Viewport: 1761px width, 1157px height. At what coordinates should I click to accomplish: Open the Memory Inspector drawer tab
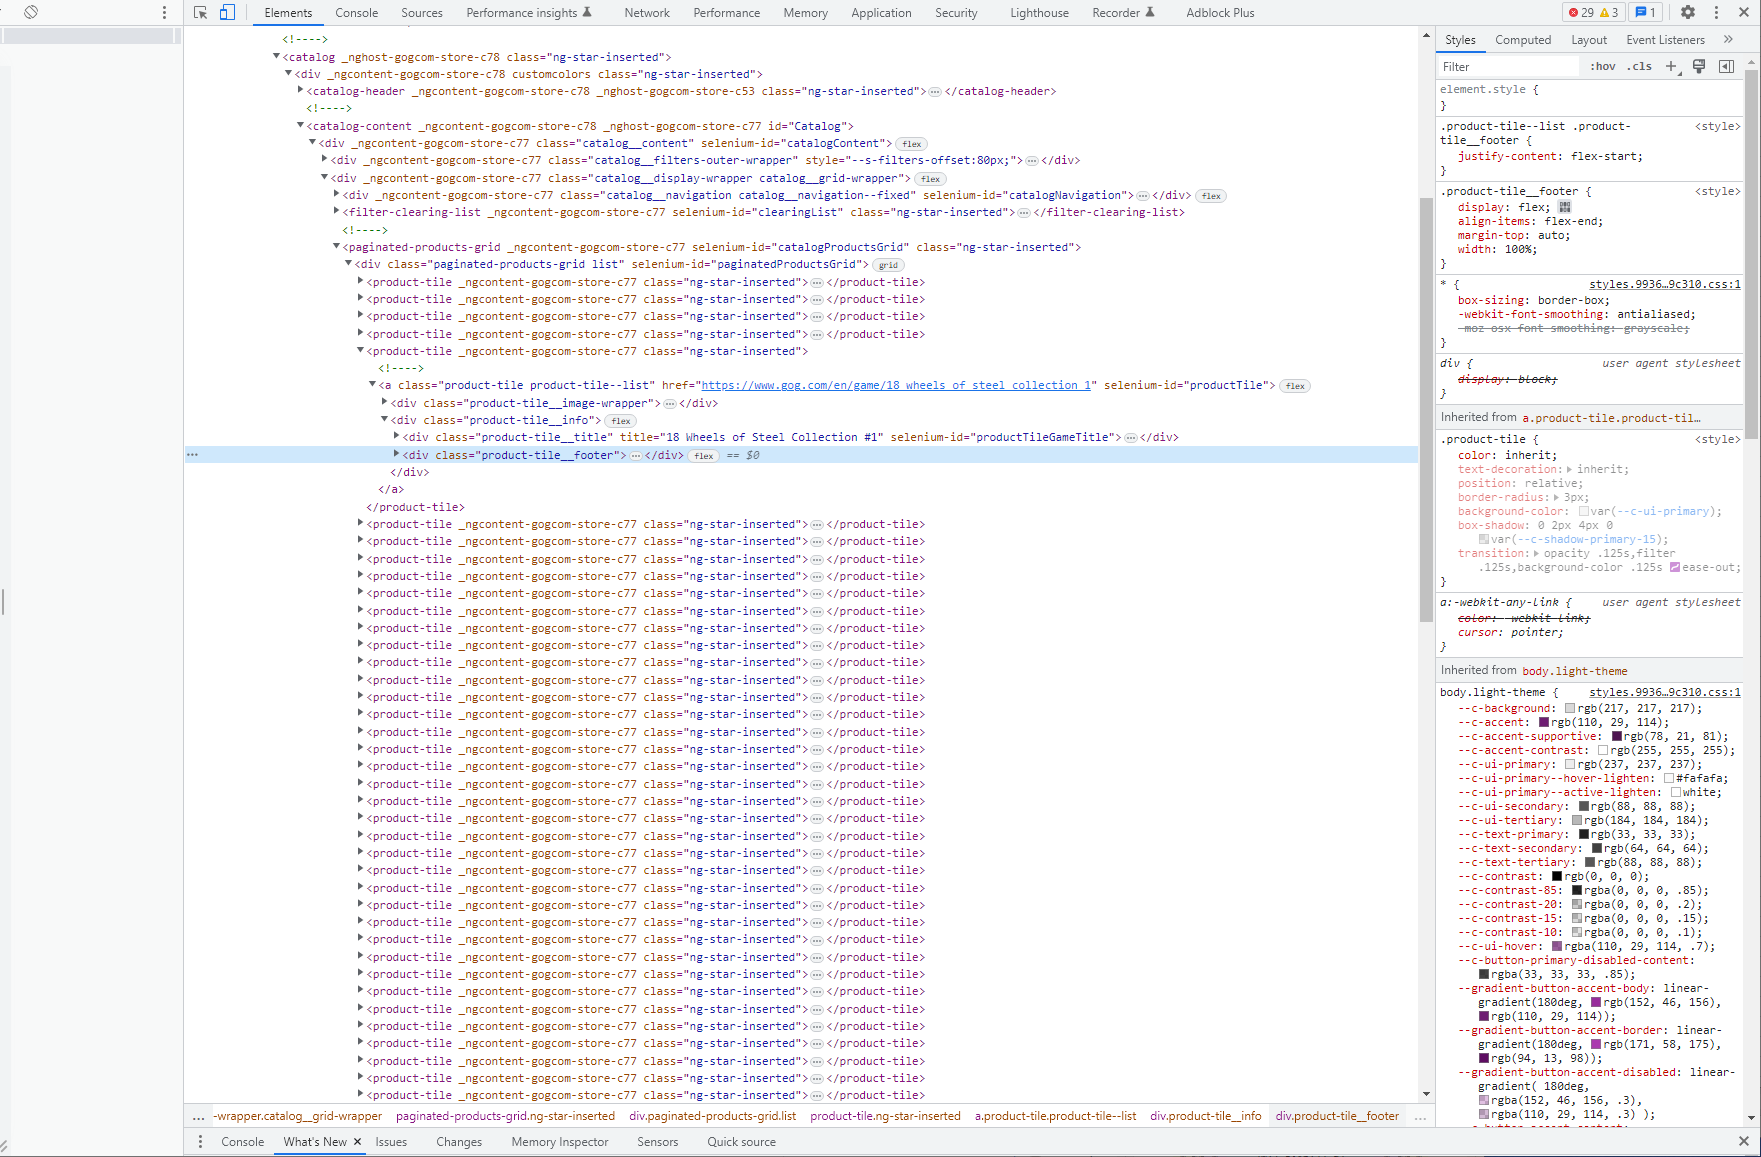(559, 1142)
